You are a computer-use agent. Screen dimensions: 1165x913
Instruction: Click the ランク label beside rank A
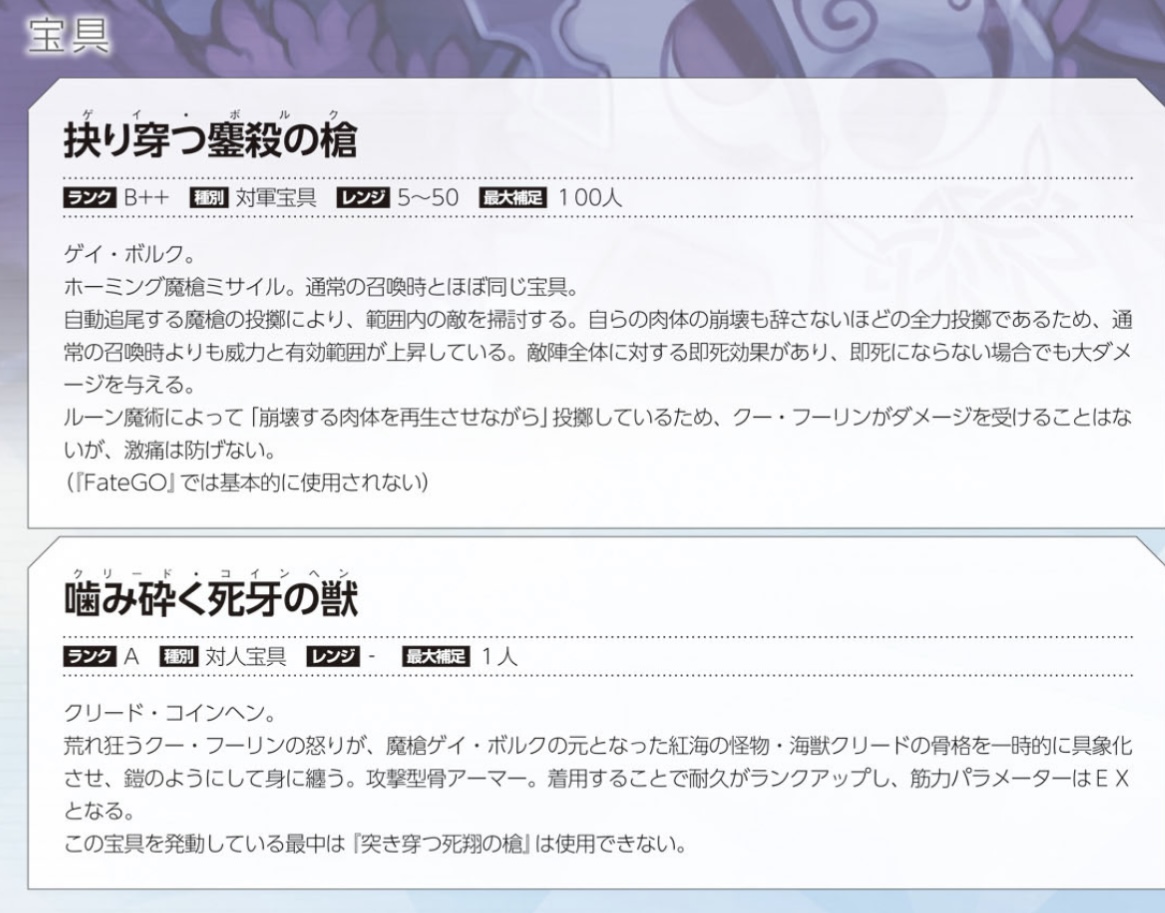click(x=90, y=657)
